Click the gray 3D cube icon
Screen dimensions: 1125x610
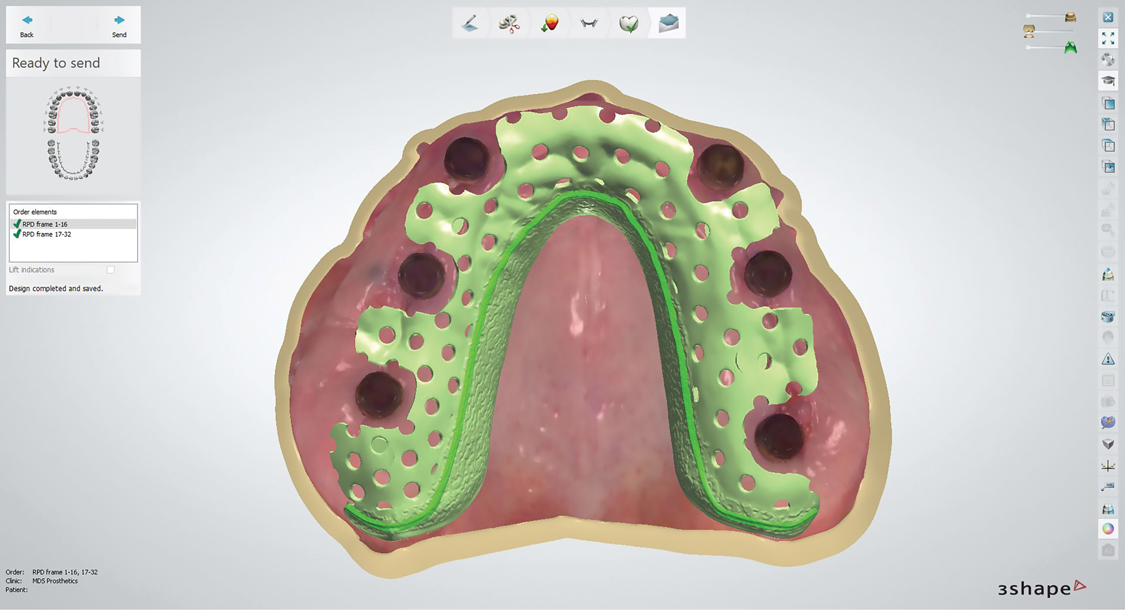coord(1108,444)
